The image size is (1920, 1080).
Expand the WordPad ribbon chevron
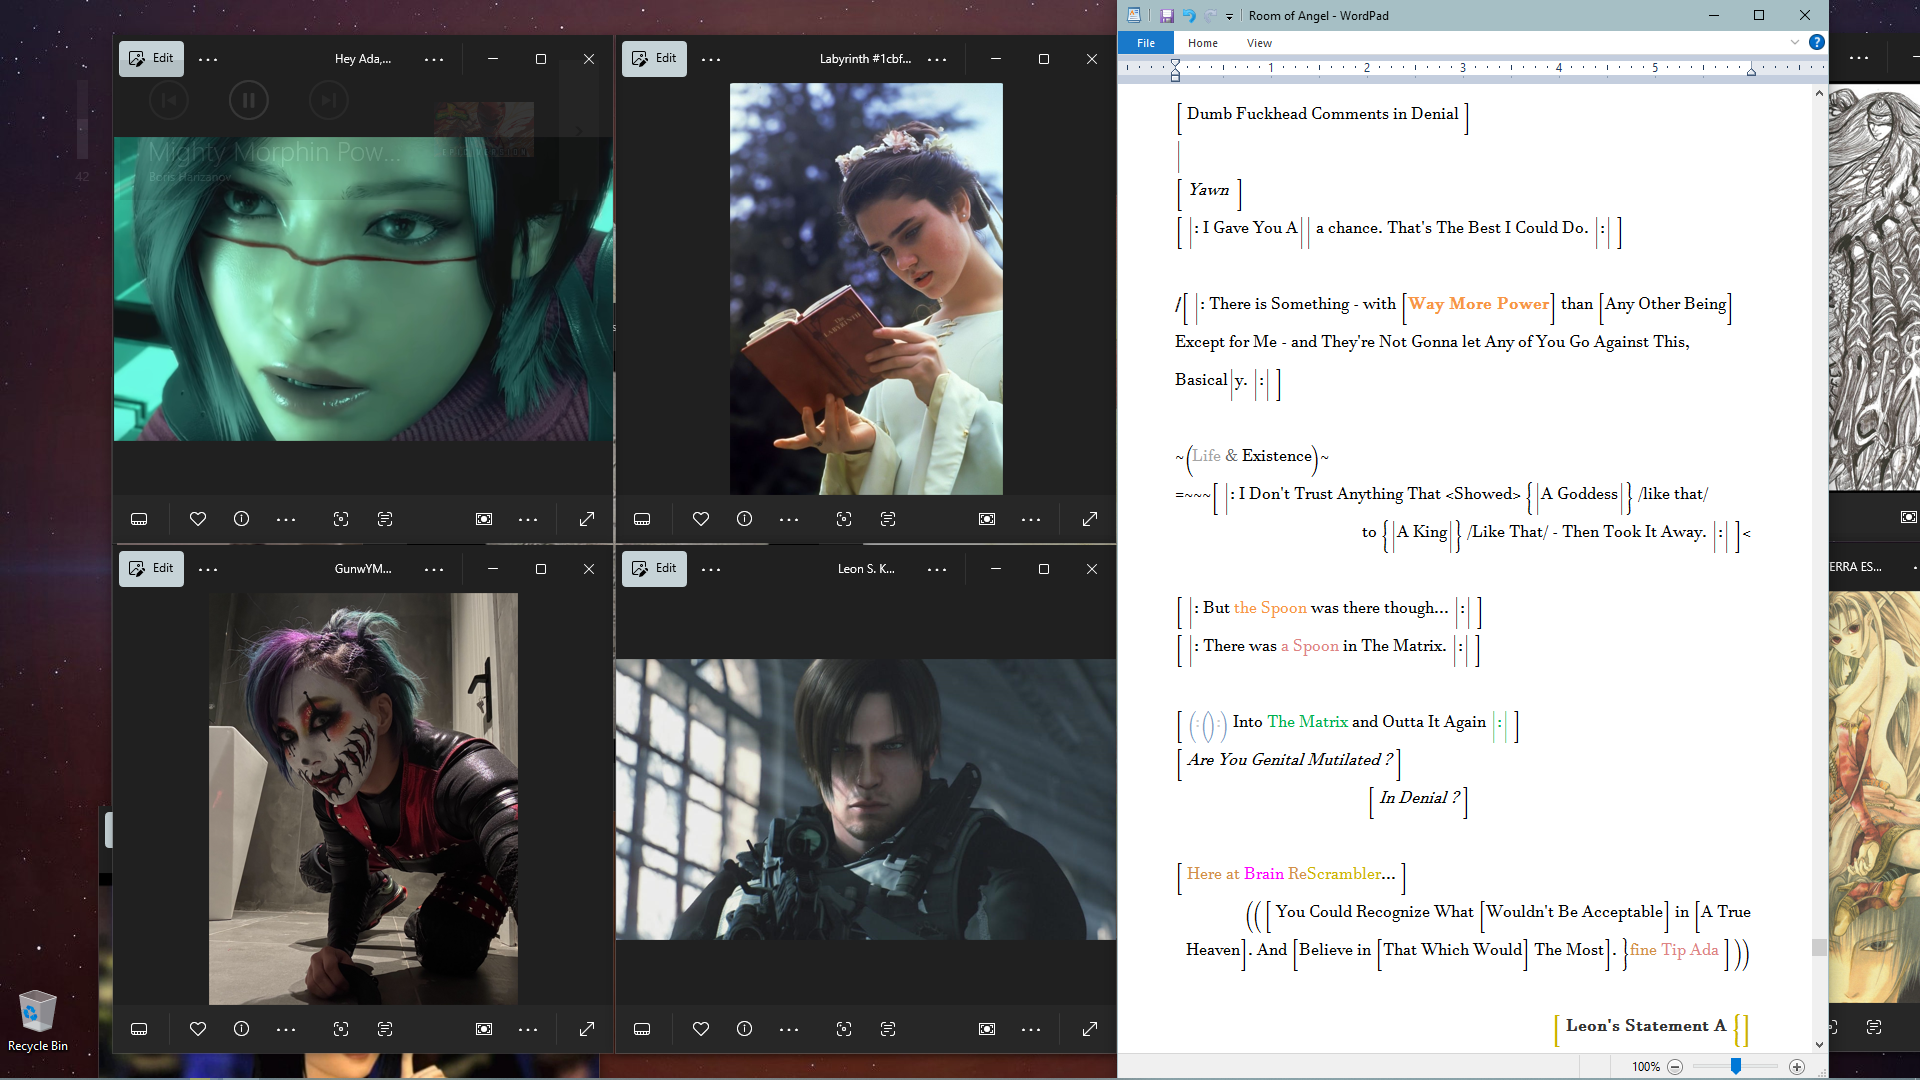[x=1795, y=42]
